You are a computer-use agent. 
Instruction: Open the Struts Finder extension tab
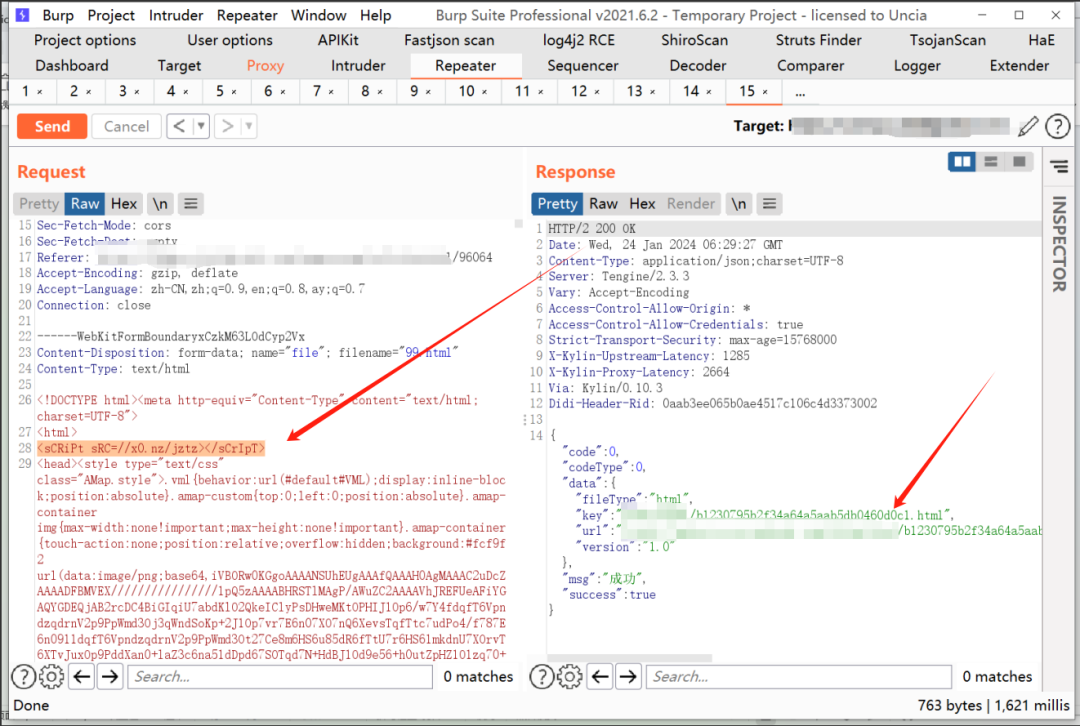[818, 41]
